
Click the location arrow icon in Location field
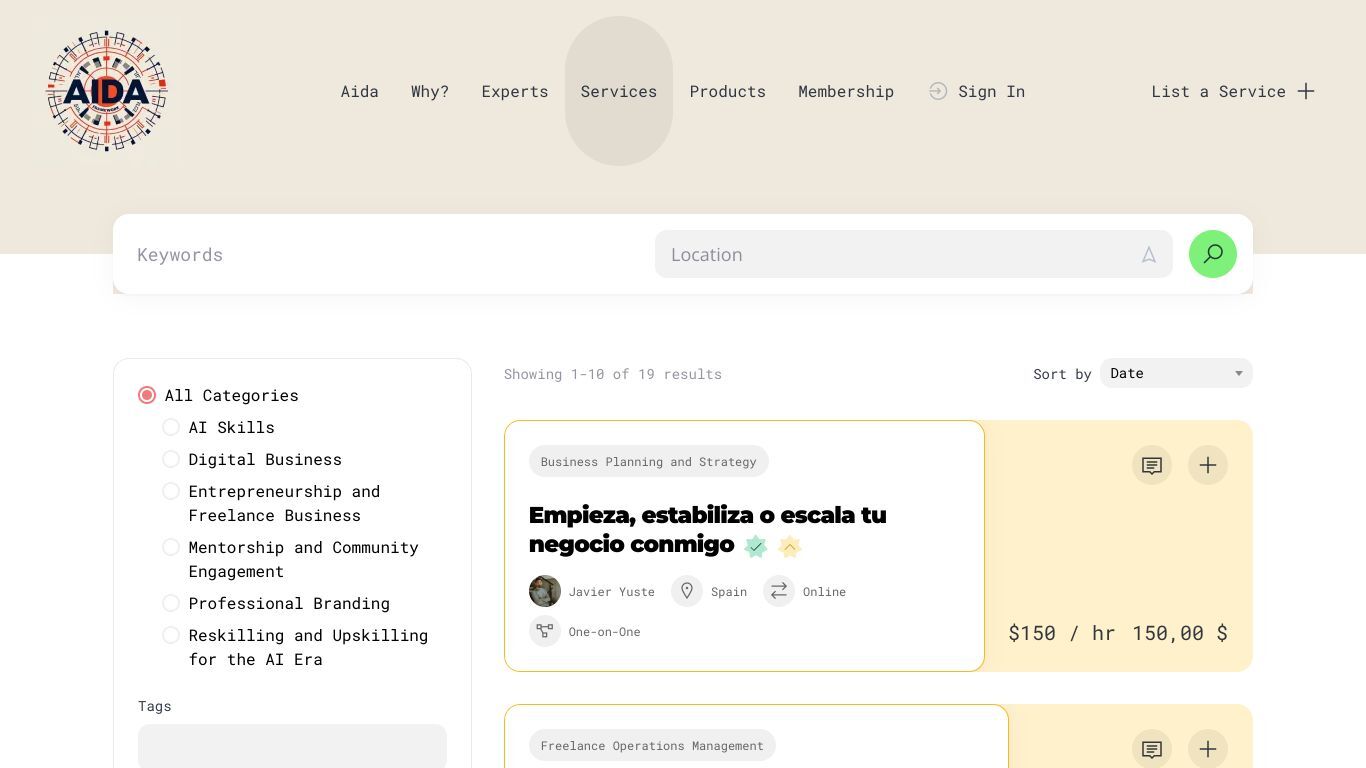[x=1149, y=255]
